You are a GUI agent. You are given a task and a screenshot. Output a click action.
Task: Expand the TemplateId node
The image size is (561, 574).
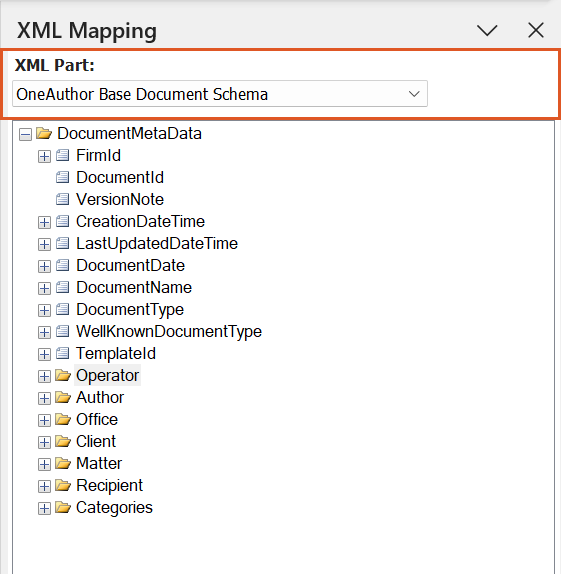coord(44,354)
